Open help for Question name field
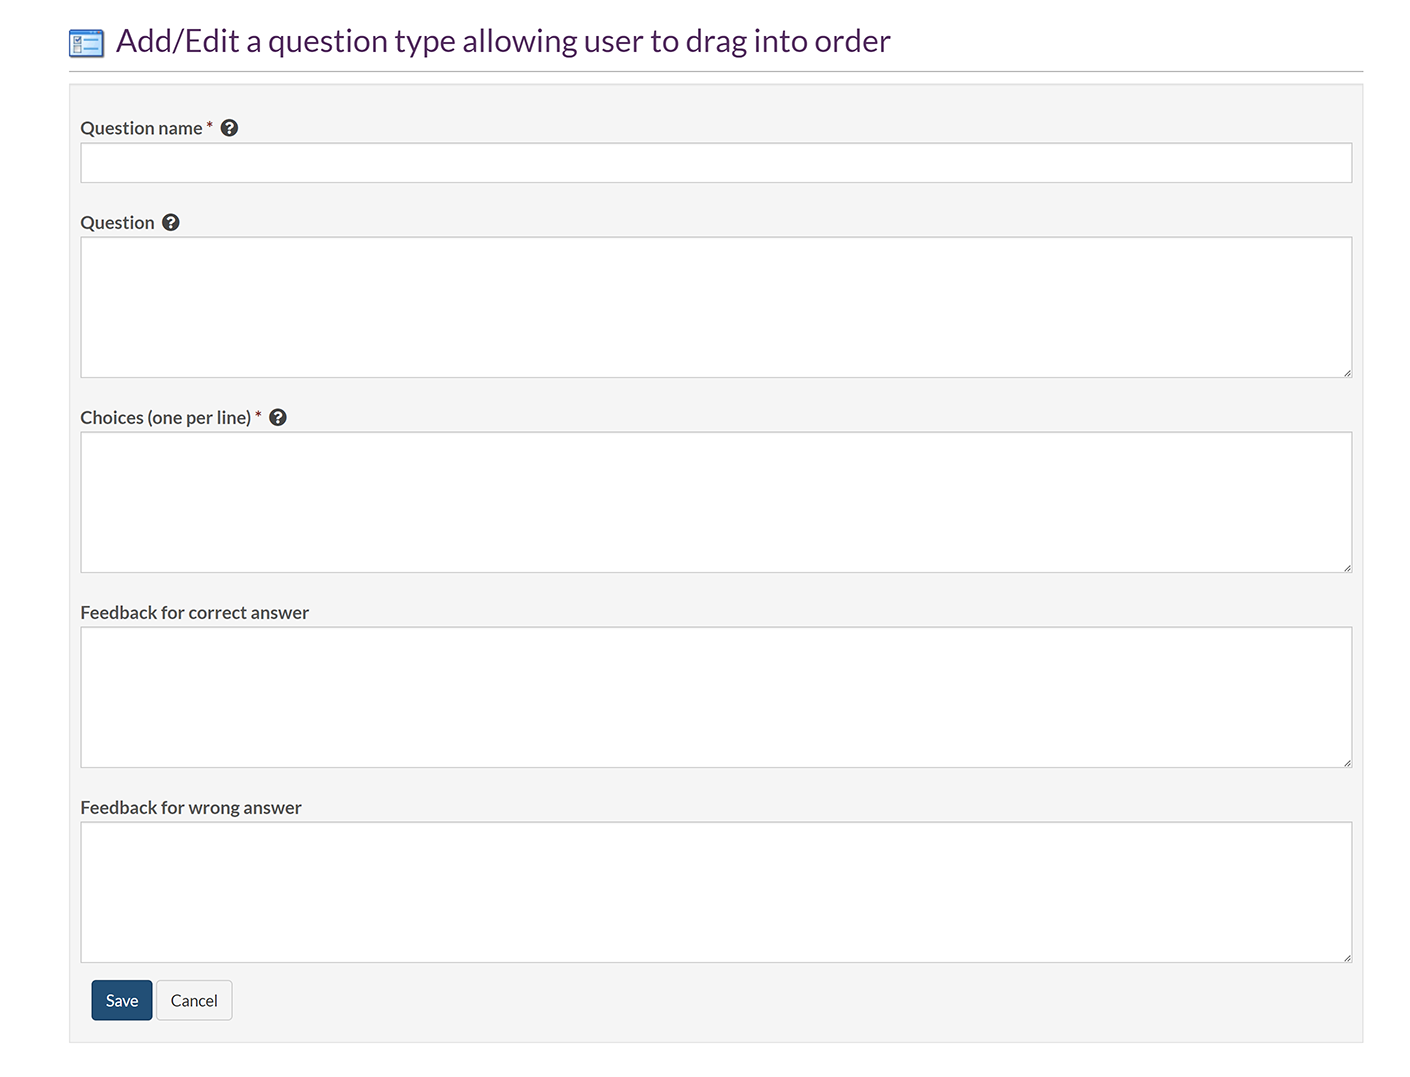Image resolution: width=1410 pixels, height=1077 pixels. pyautogui.click(x=229, y=128)
